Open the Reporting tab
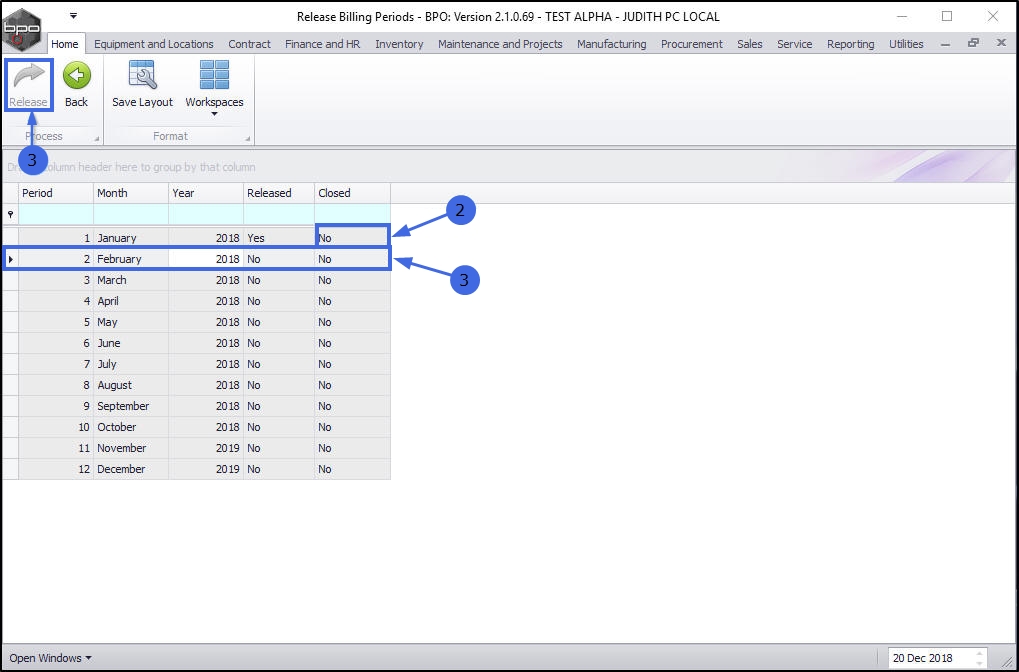The width and height of the screenshot is (1019, 672). (850, 44)
